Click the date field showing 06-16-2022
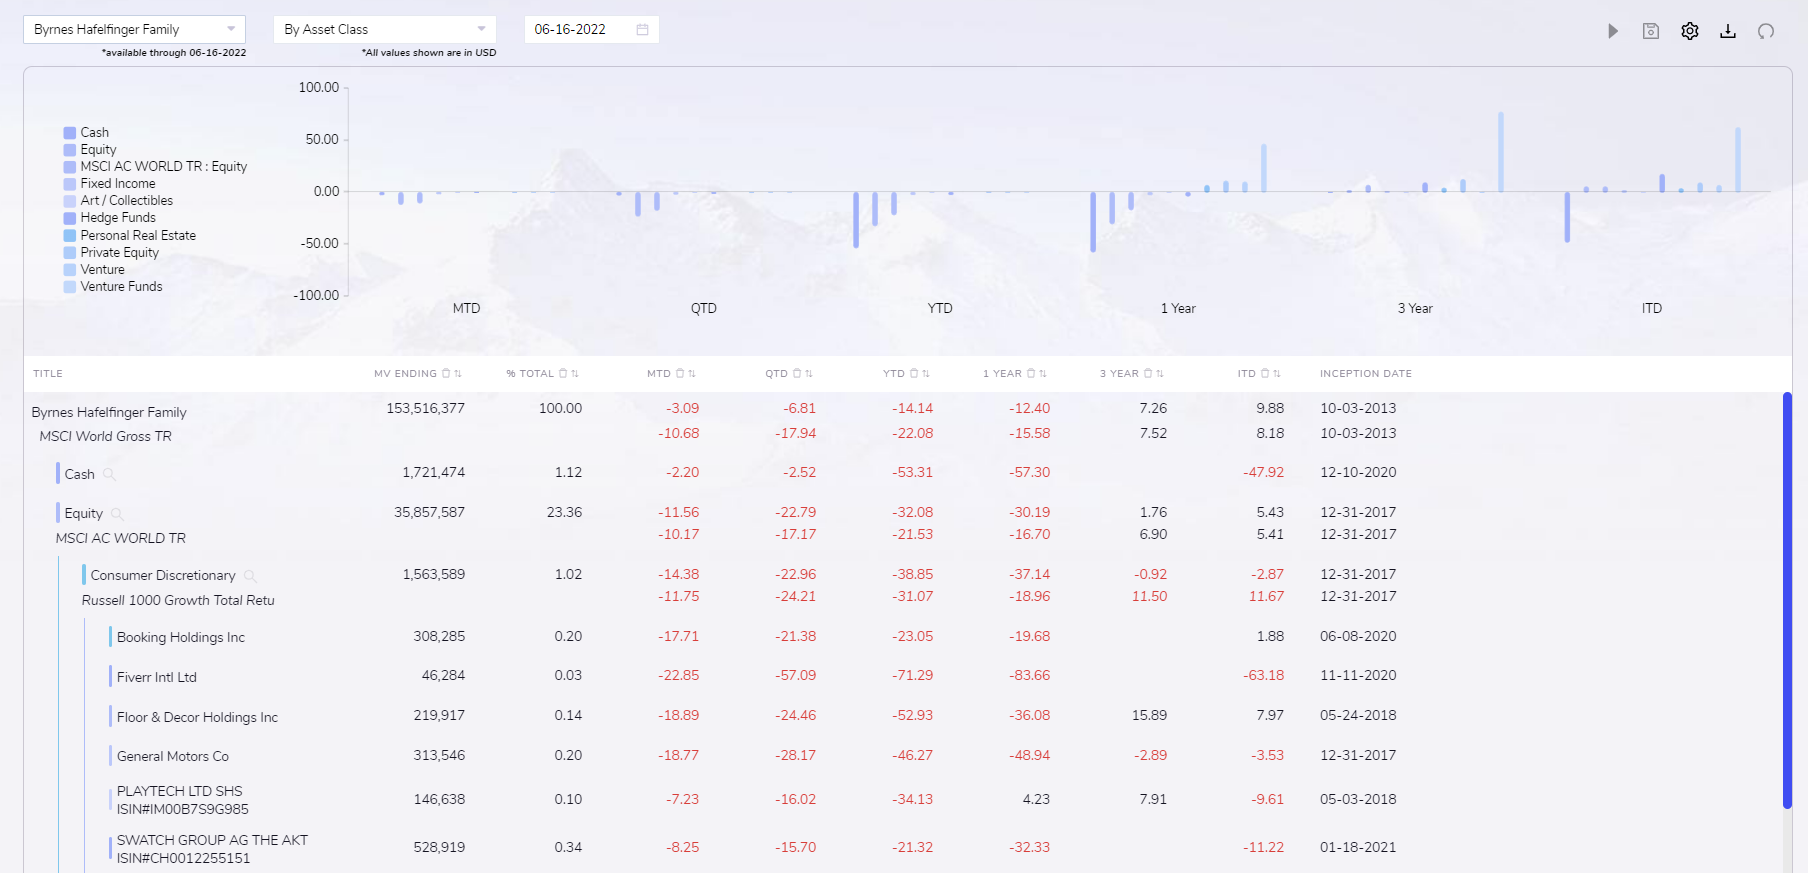The image size is (1808, 873). click(x=580, y=29)
